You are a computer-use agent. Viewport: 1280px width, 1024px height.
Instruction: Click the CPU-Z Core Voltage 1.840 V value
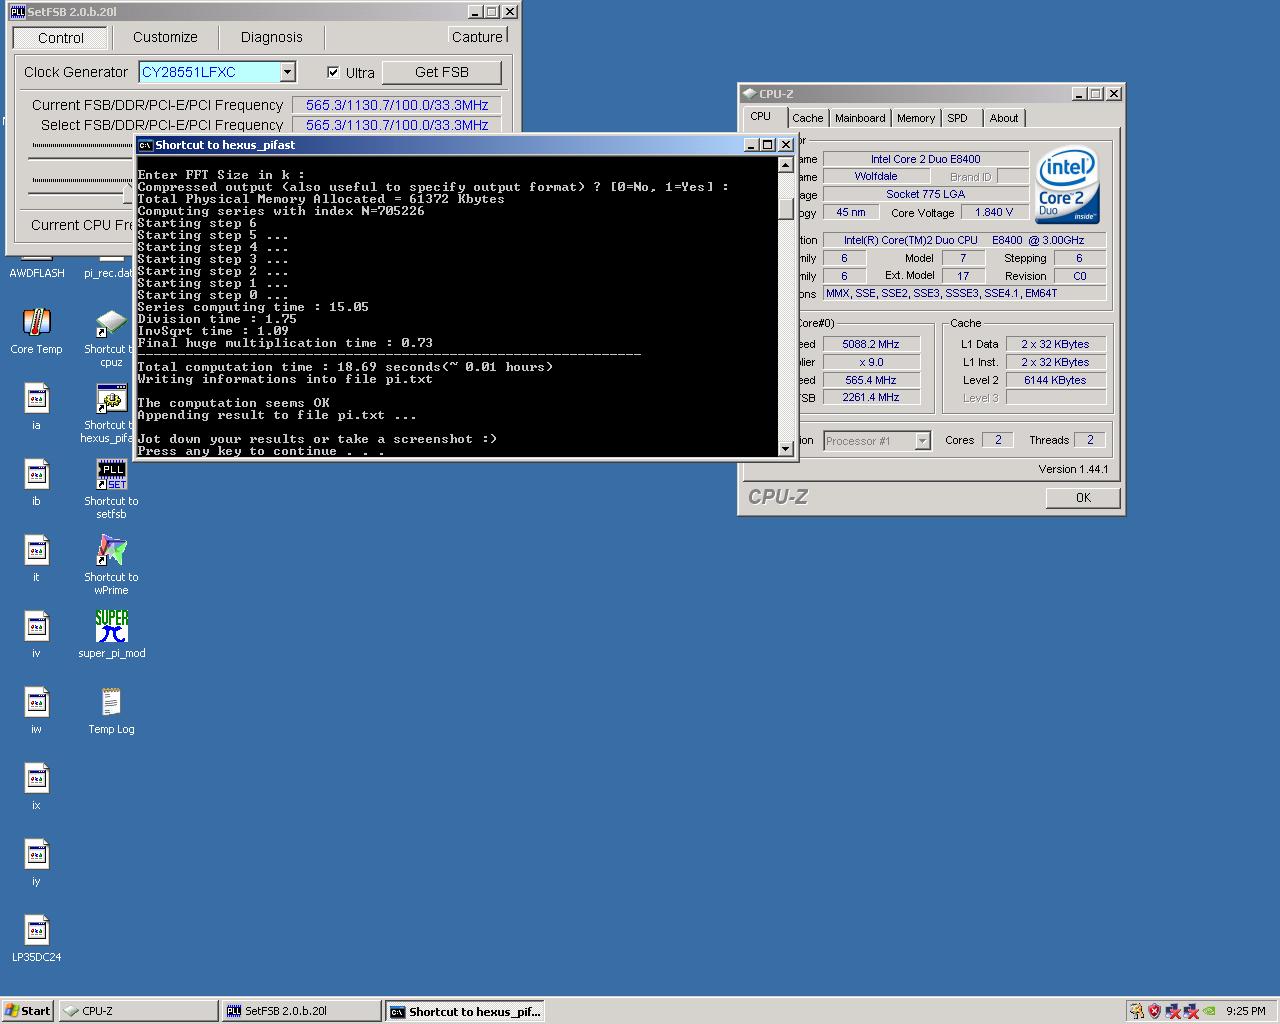(994, 212)
